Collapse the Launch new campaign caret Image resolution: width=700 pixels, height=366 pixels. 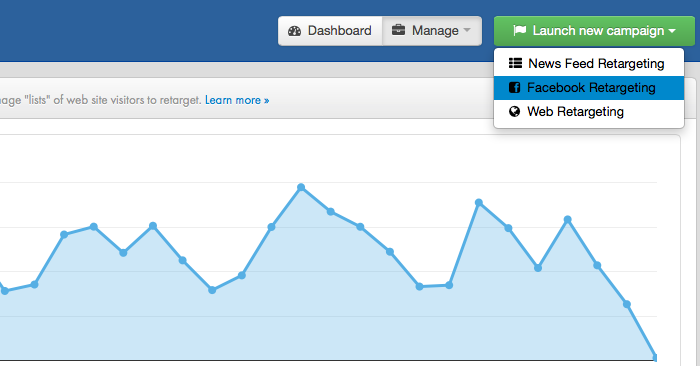click(672, 31)
